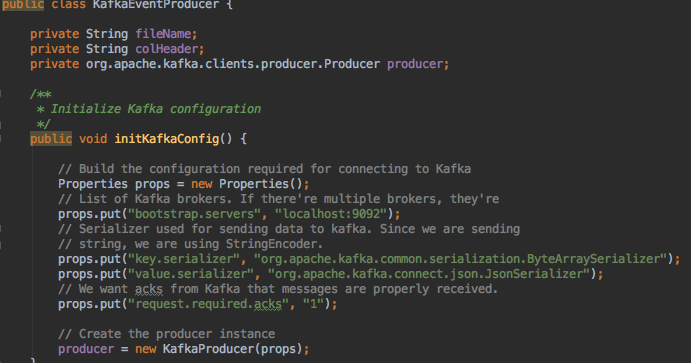The image size is (691, 363).
Task: Click org.apache.kafka.clients.producer.Producer type name
Action: pyautogui.click(x=233, y=64)
